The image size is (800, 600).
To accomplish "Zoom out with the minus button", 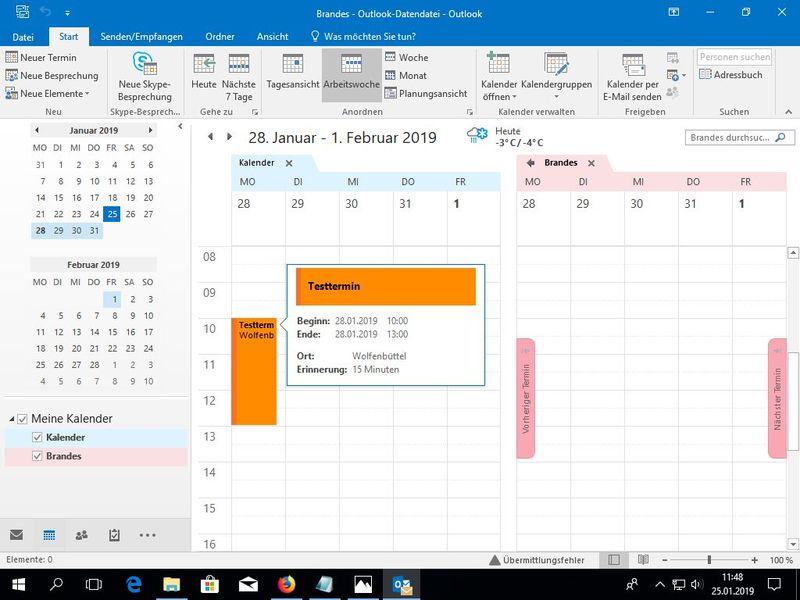I will coord(664,560).
